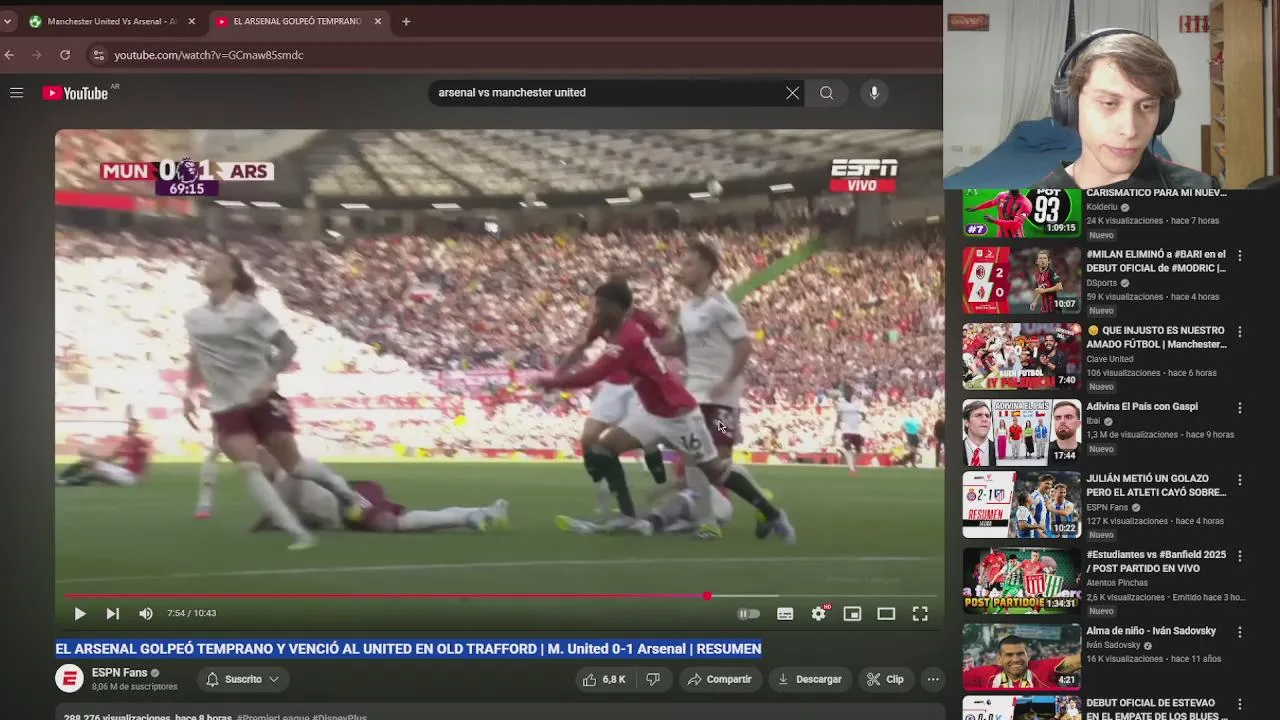Open menu for QUE INJUSTO ES NUESTRO video

coord(1239,332)
